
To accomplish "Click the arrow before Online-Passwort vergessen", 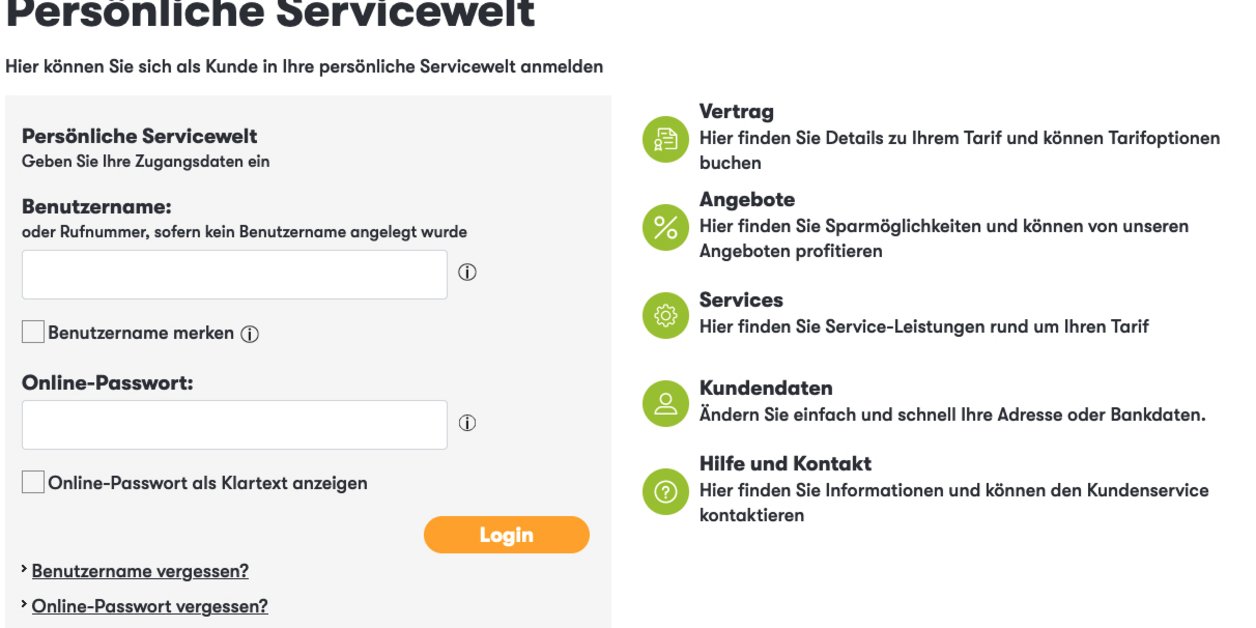I will (x=24, y=605).
